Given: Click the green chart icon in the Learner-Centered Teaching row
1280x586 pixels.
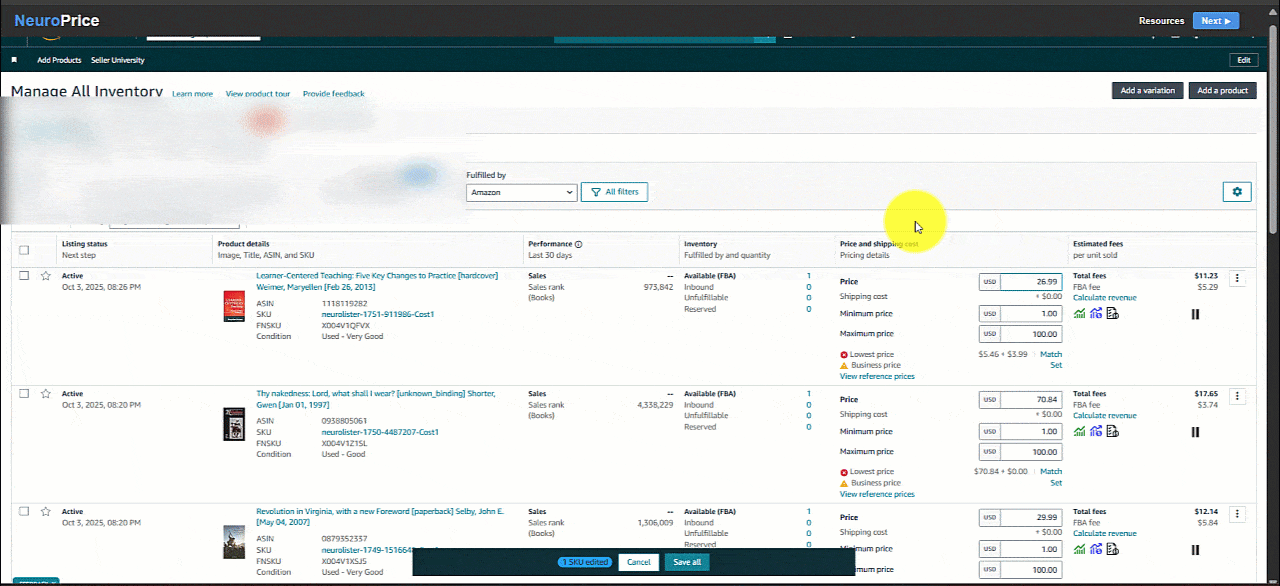Looking at the screenshot, I should point(1079,314).
